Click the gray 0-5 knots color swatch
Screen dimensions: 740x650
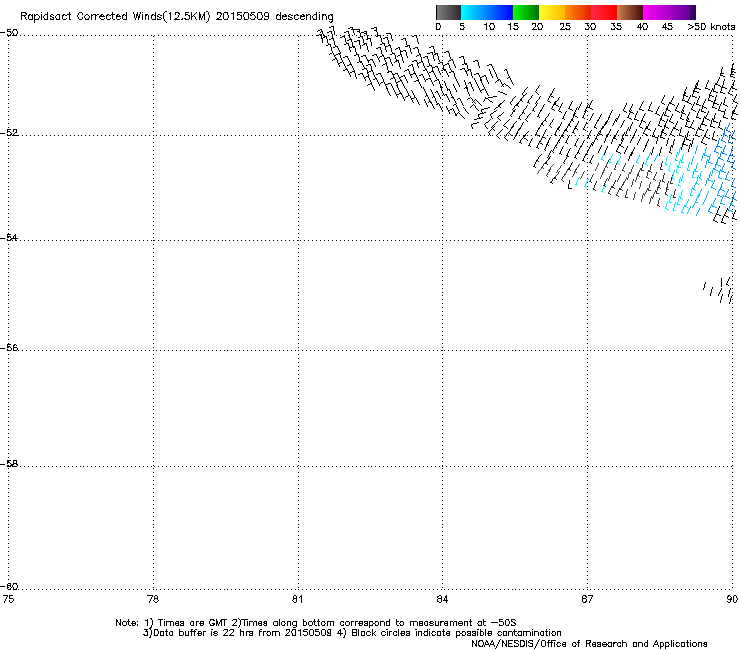tap(448, 12)
